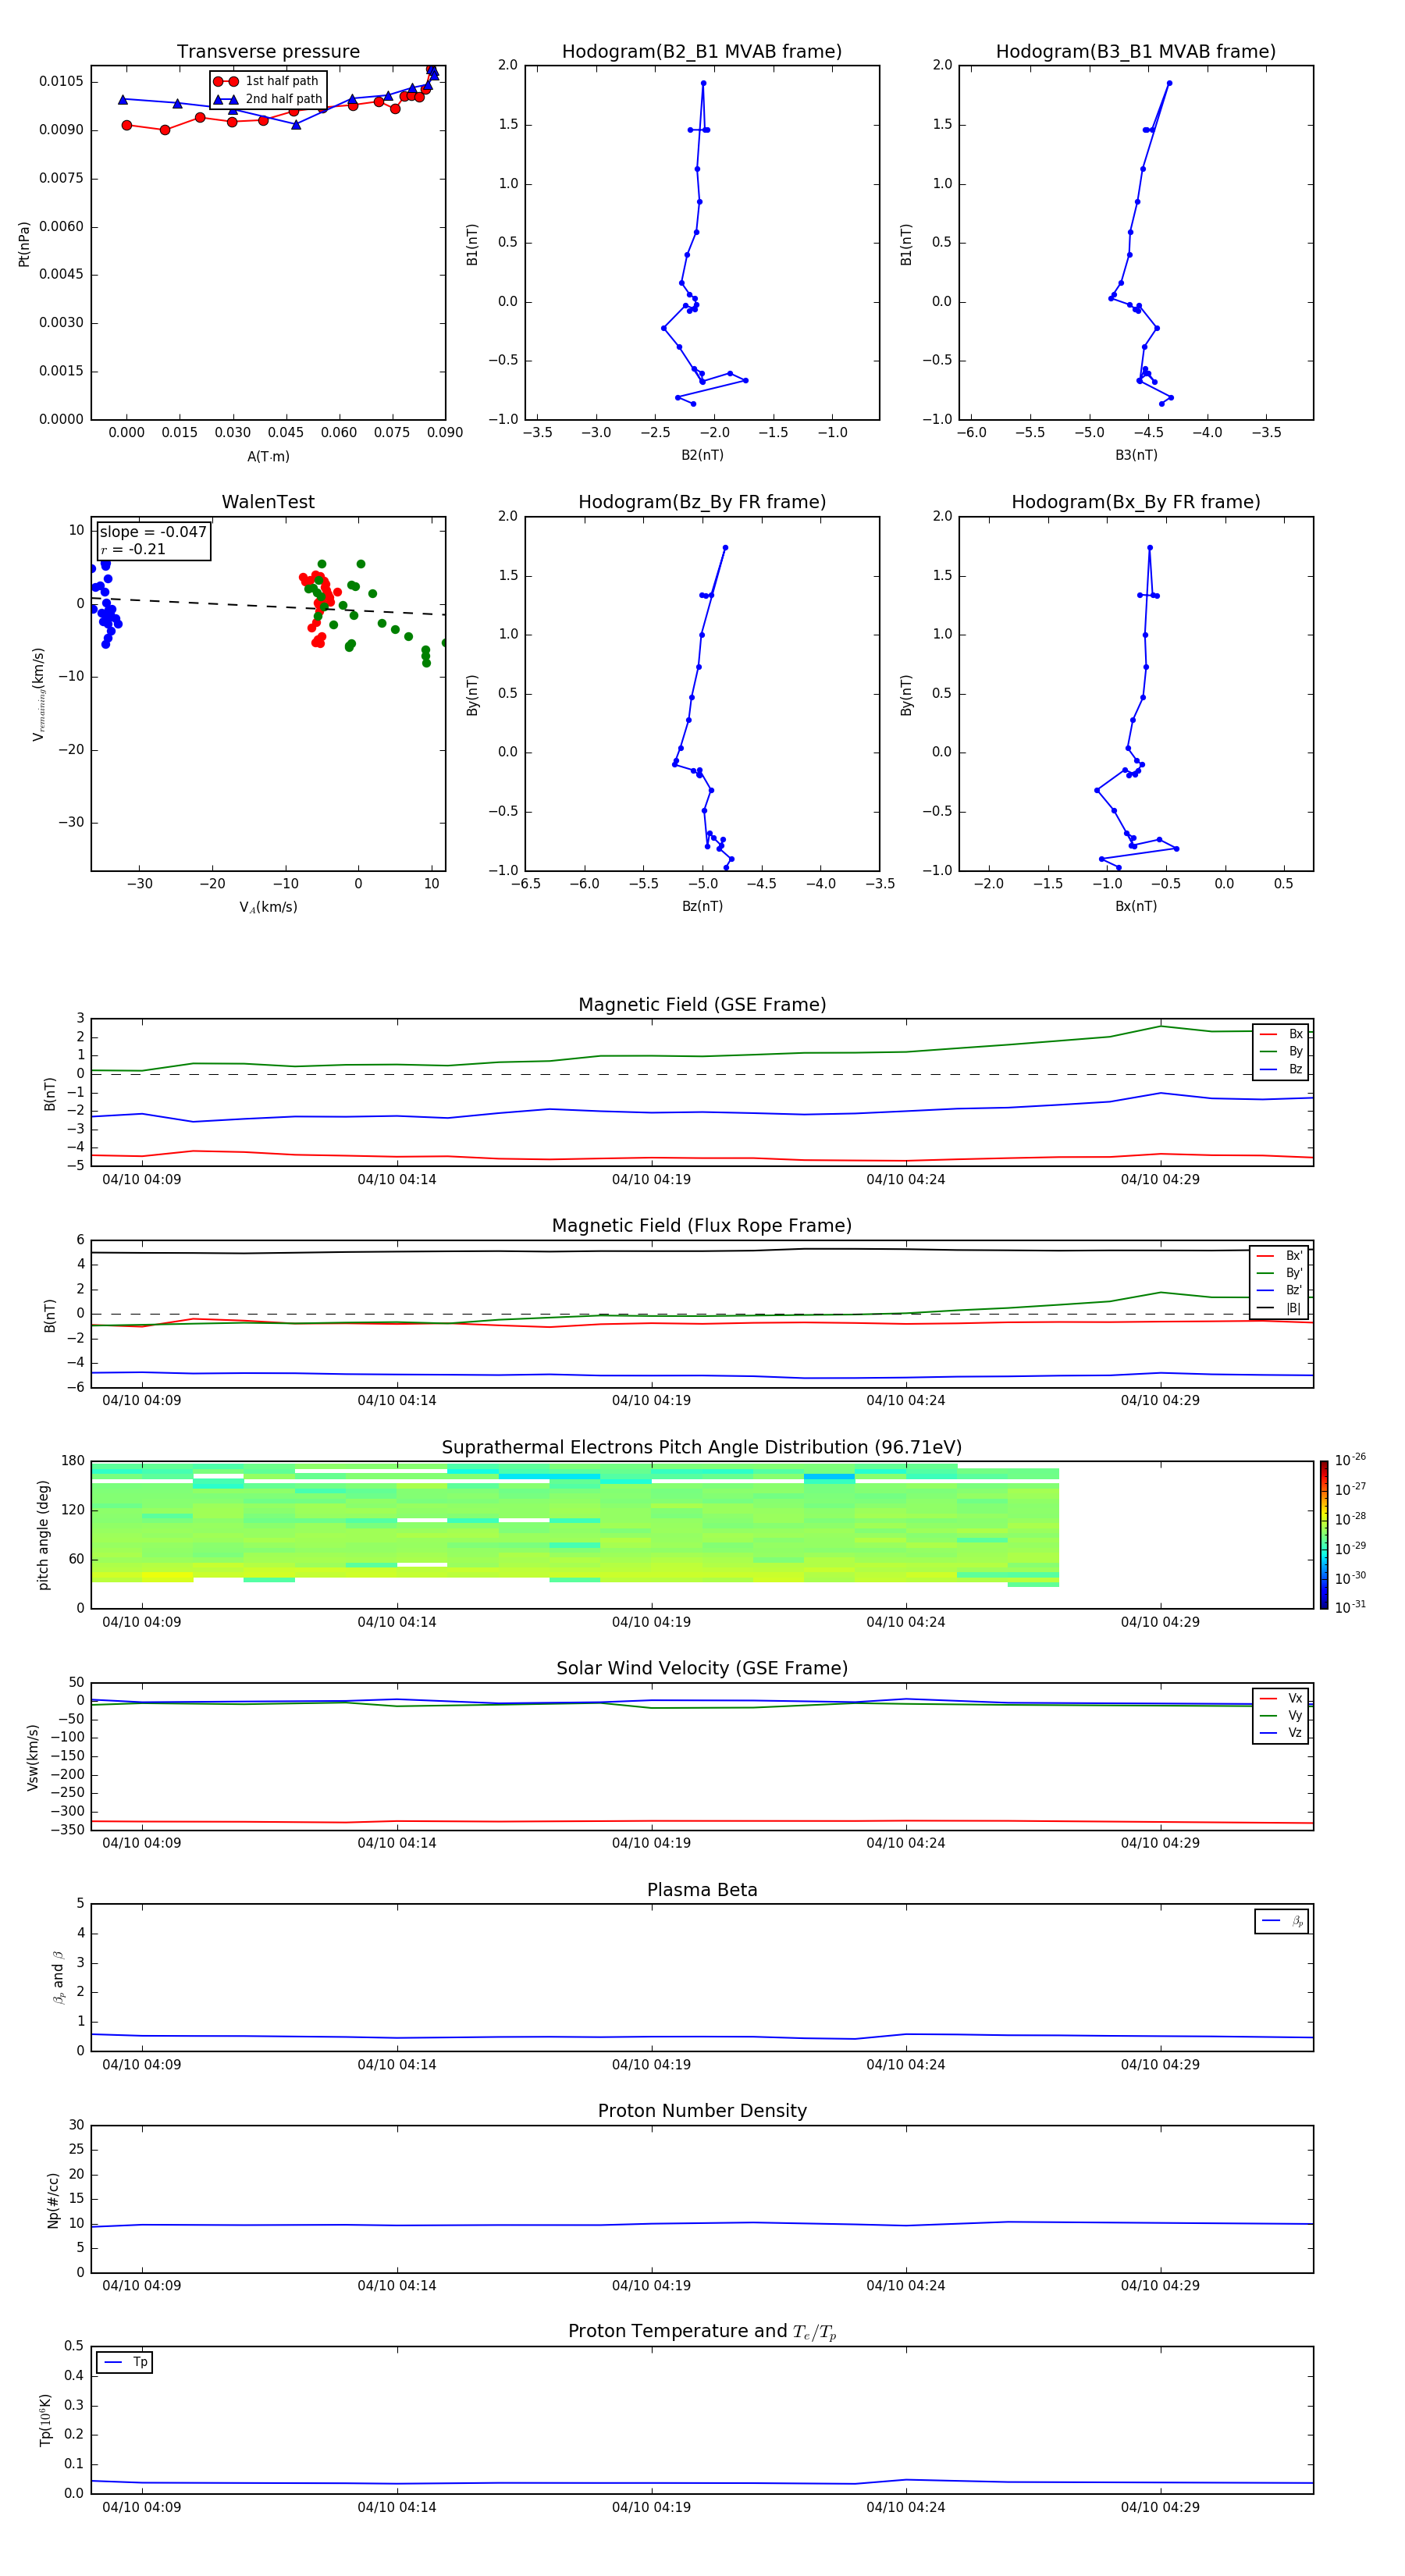Image resolution: width=1405 pixels, height=2576 pixels.
Task: Click the 'r = -0.21' correlation text
Action: (x=133, y=550)
